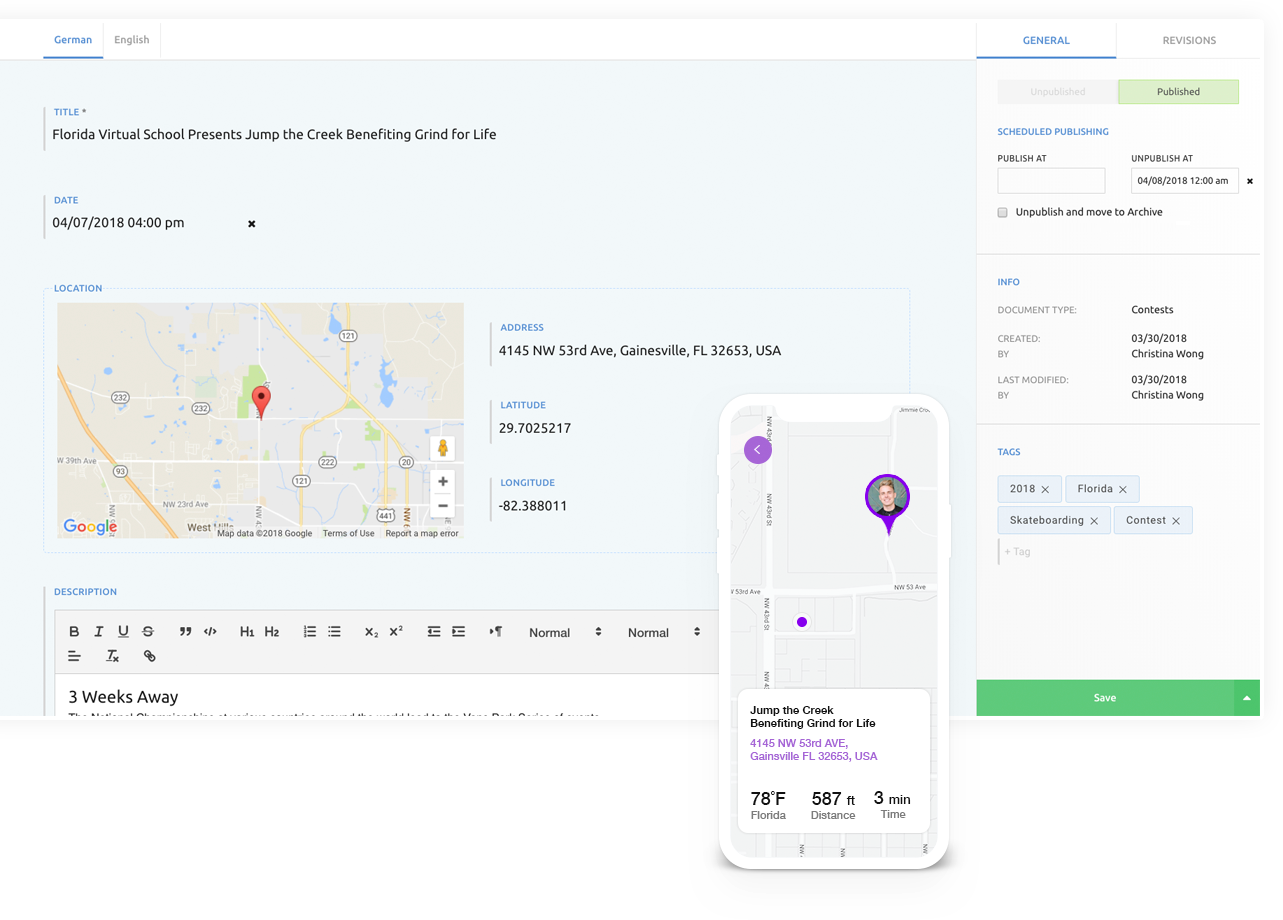1283x920 pixels.
Task: Expand the Save options arrow
Action: (x=1247, y=698)
